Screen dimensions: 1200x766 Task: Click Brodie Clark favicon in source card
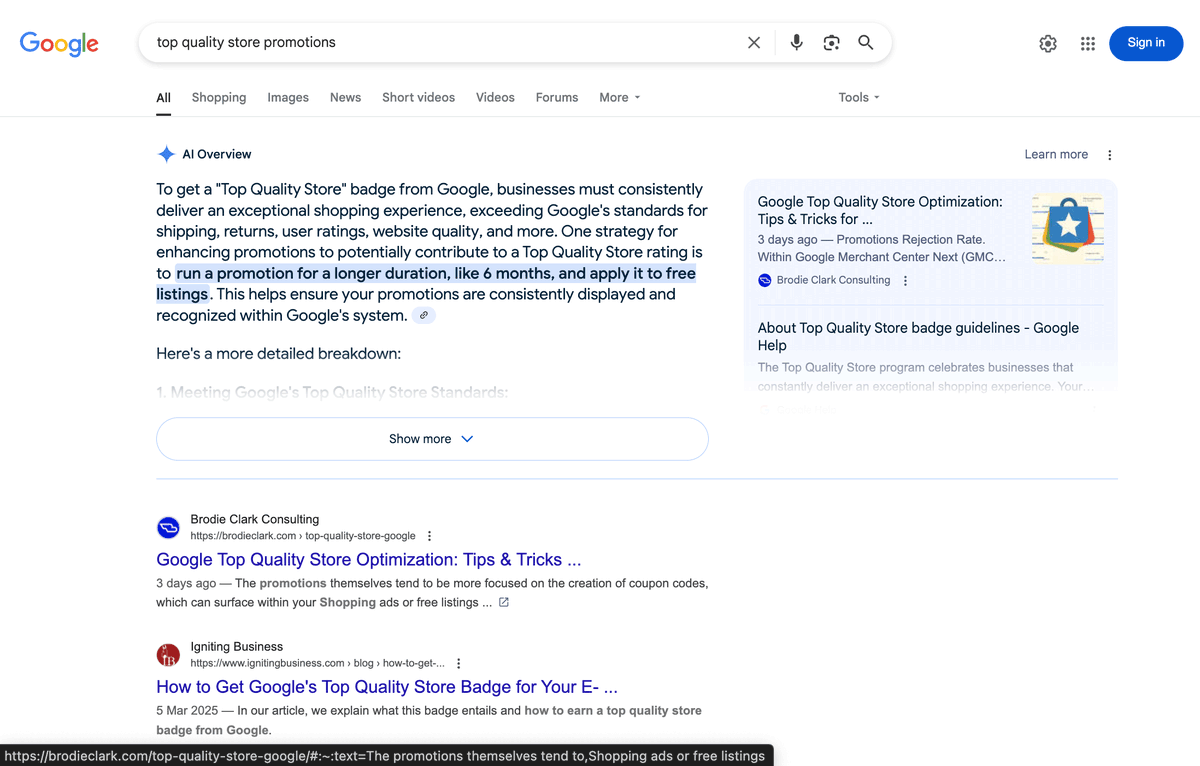(x=765, y=280)
